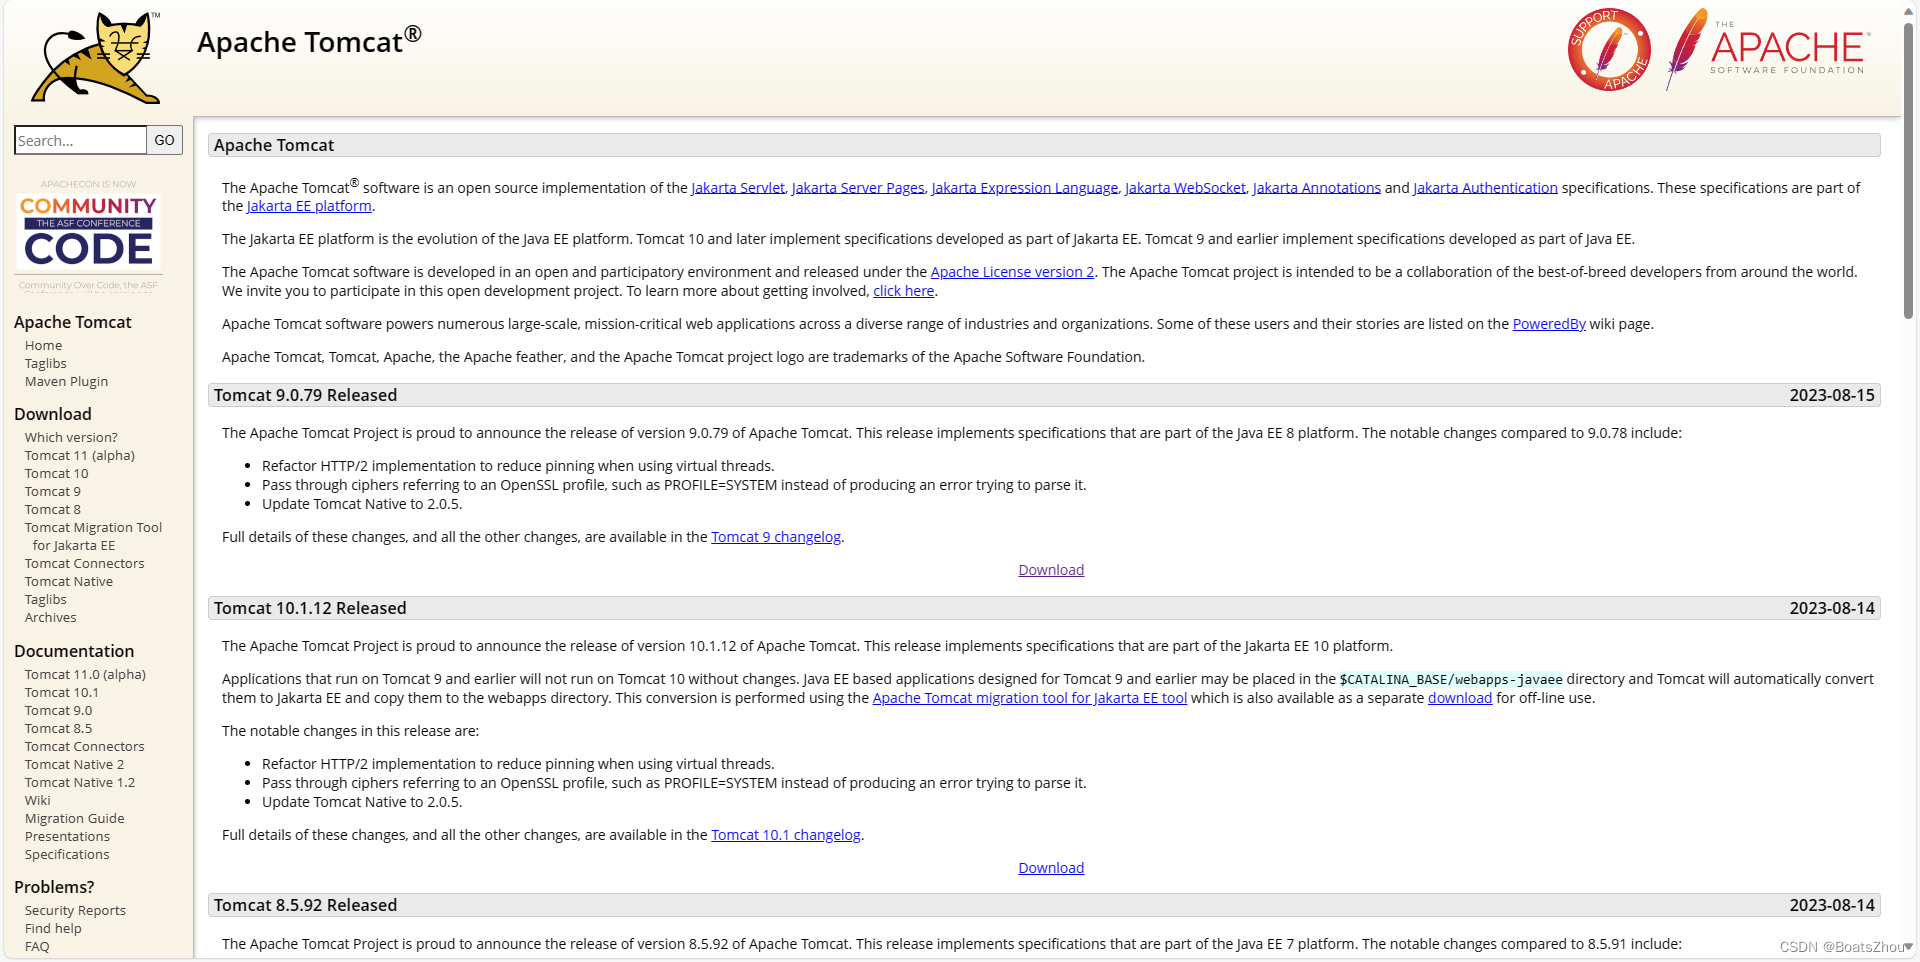Viewport: 1920px width, 962px height.
Task: Open the Community Code conference banner
Action: [x=89, y=236]
